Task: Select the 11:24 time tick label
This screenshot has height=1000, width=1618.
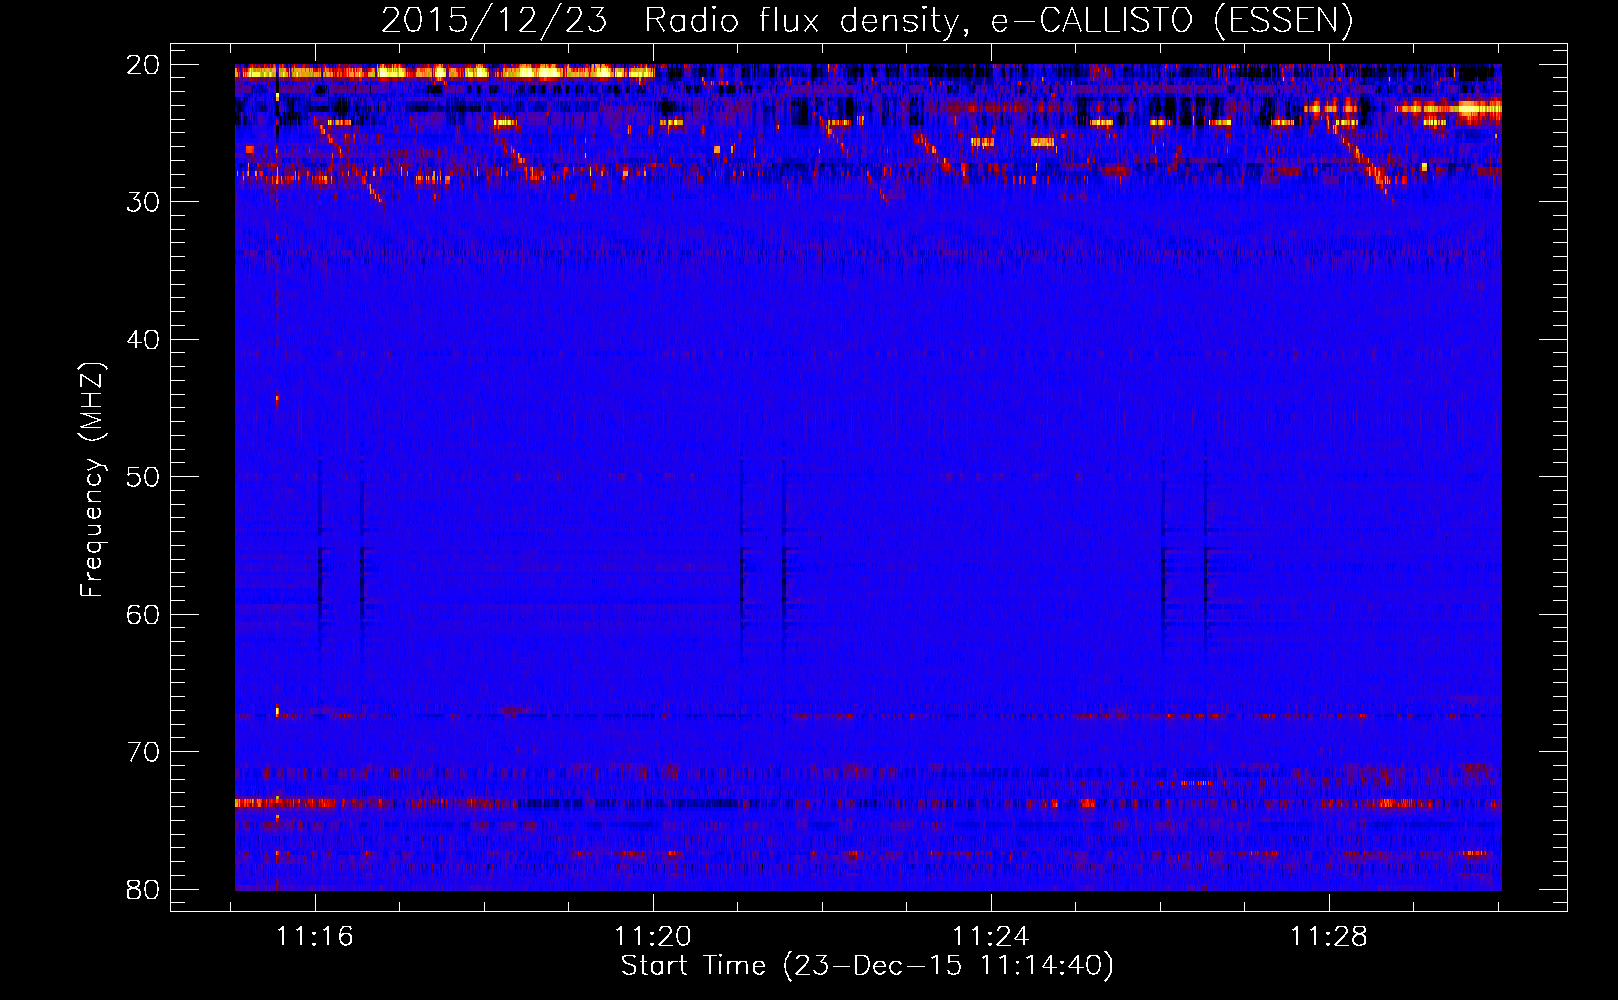Action: 991,937
